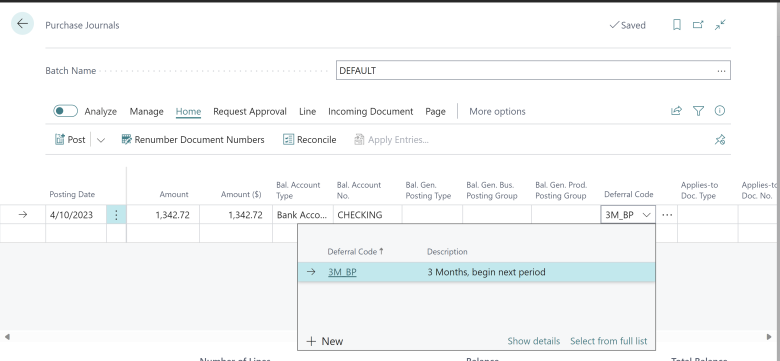
Task: Click Show details link
Action: point(533,341)
